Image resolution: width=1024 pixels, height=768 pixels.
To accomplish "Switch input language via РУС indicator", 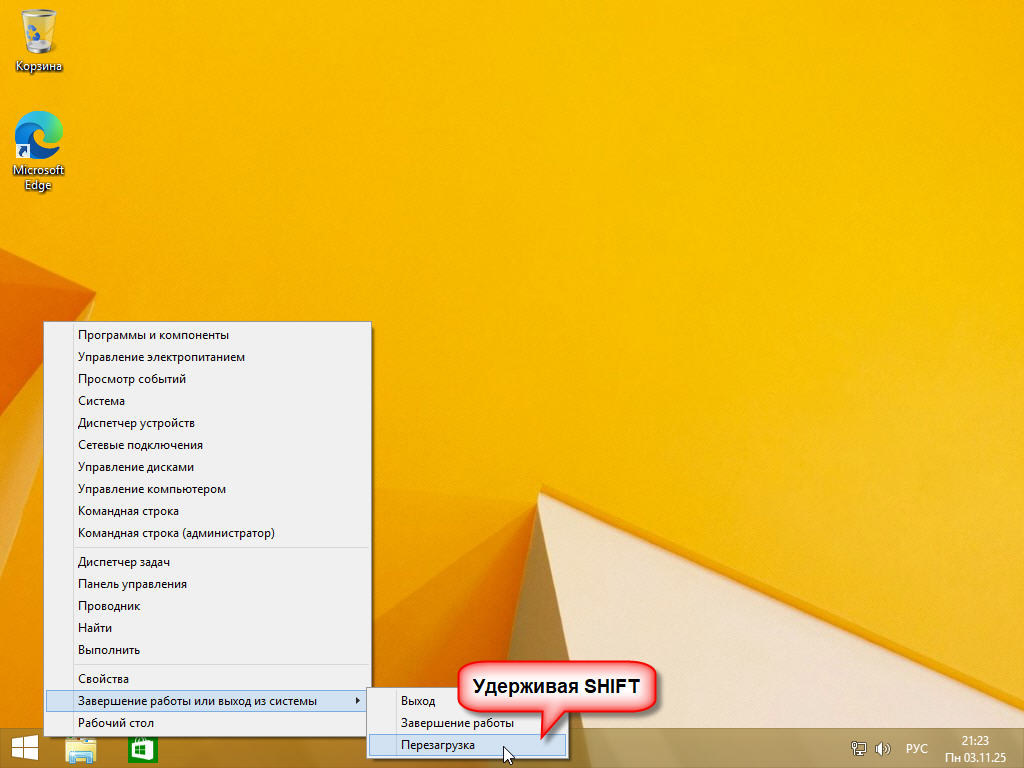I will 916,749.
